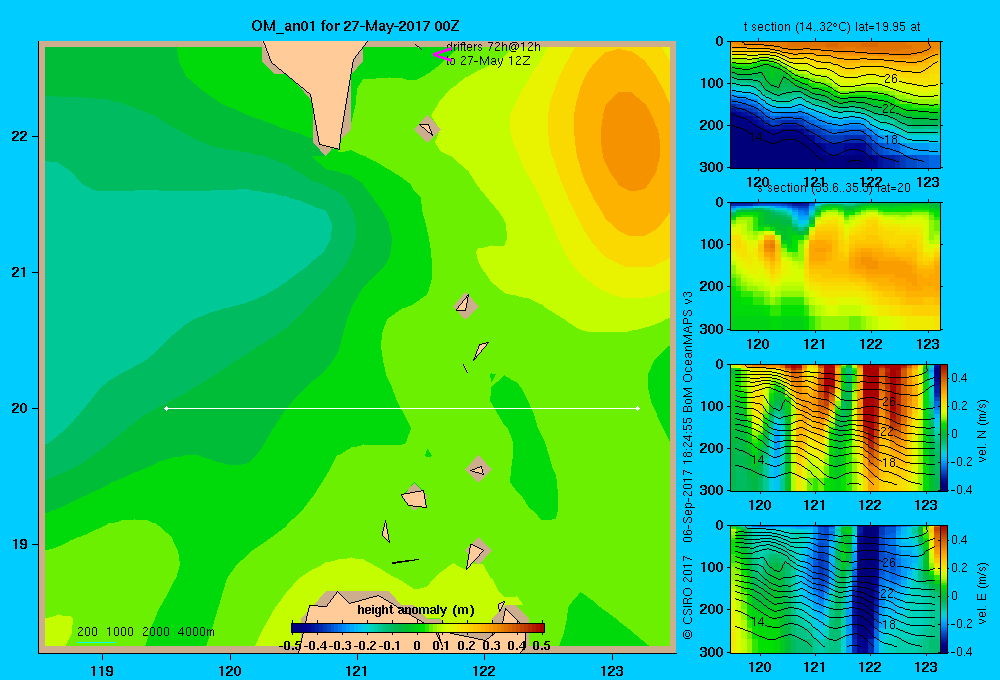Click the 't section (14..32°C) lat=19.95' title

coord(832,27)
